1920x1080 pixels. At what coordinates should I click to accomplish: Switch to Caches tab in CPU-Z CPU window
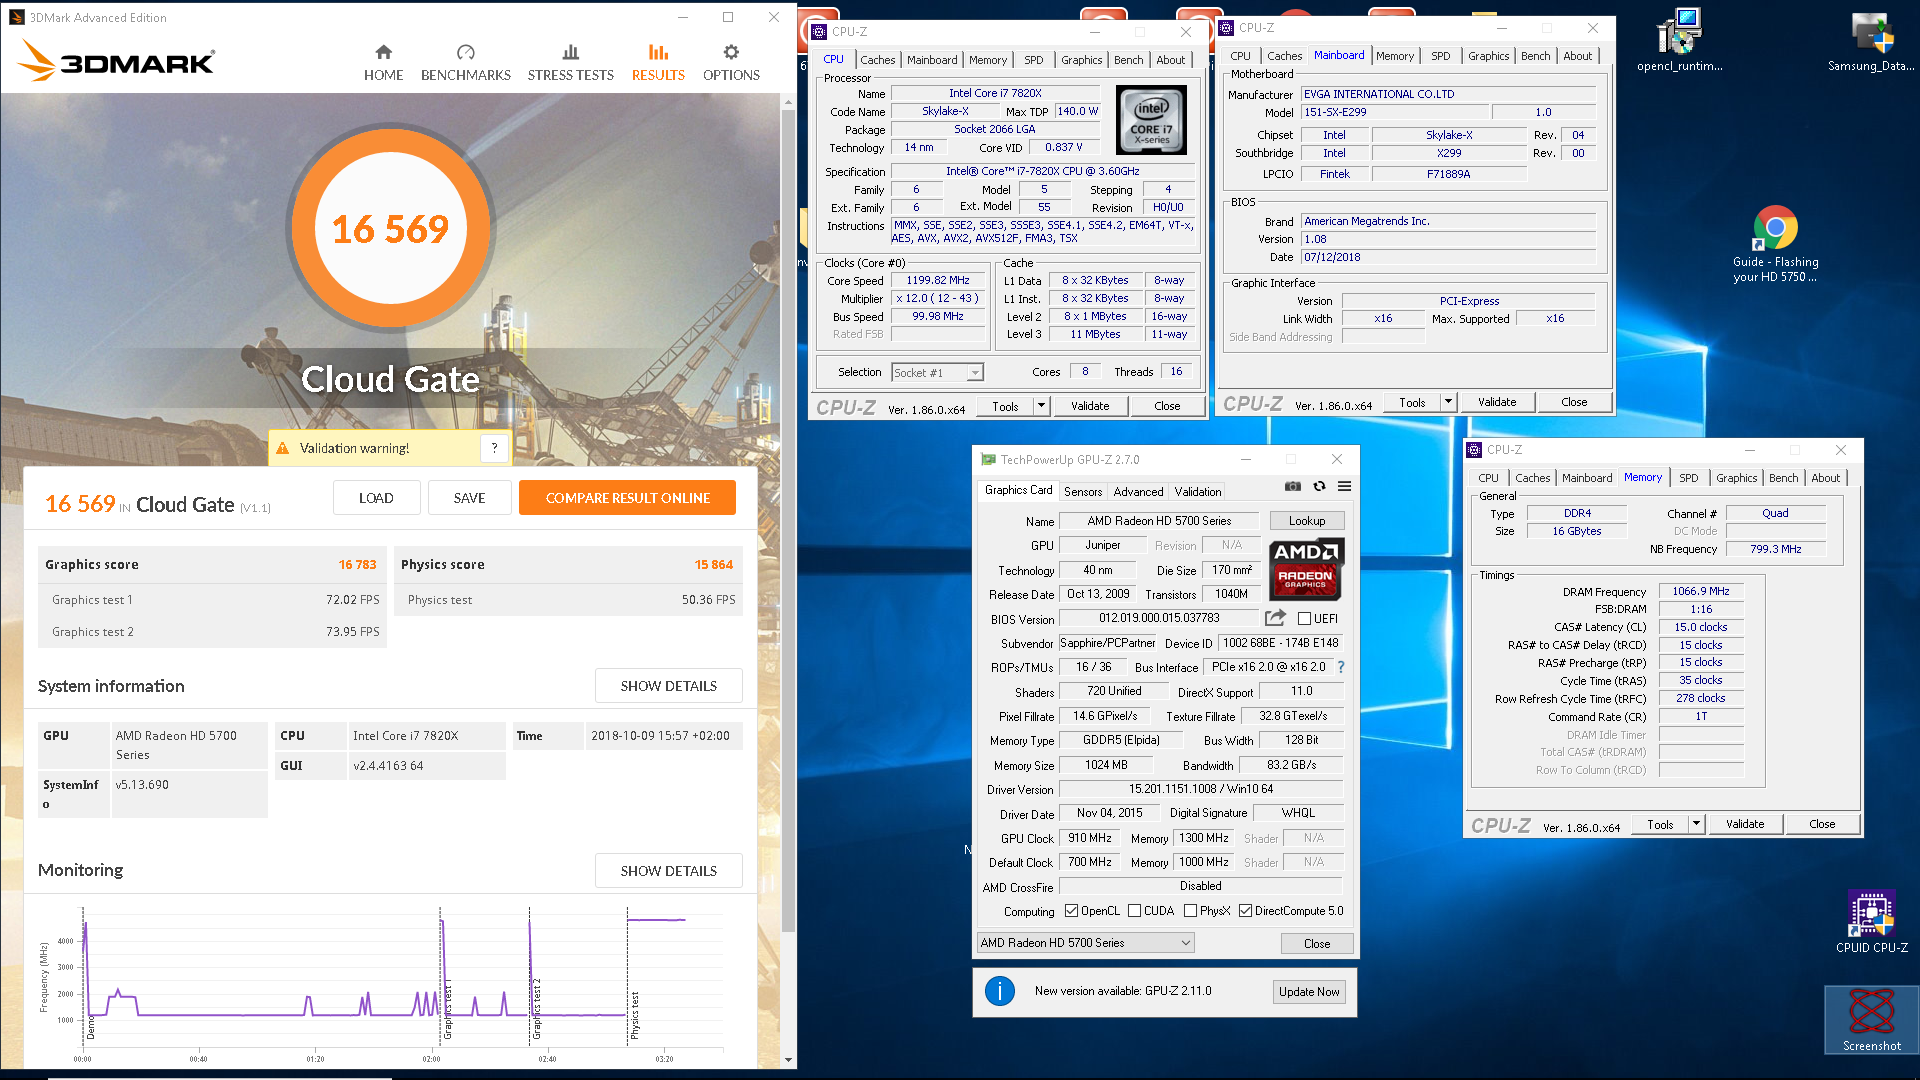coord(877,60)
